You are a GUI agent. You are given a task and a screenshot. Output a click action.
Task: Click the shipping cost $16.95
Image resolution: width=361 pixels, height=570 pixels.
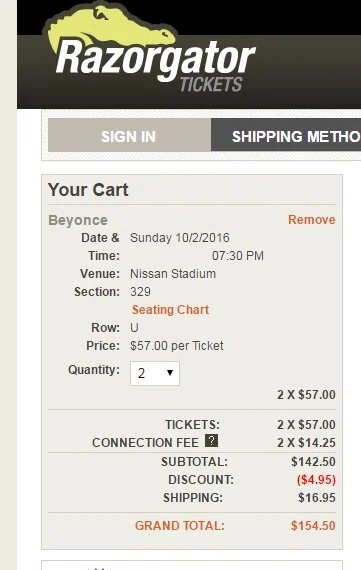pos(317,498)
